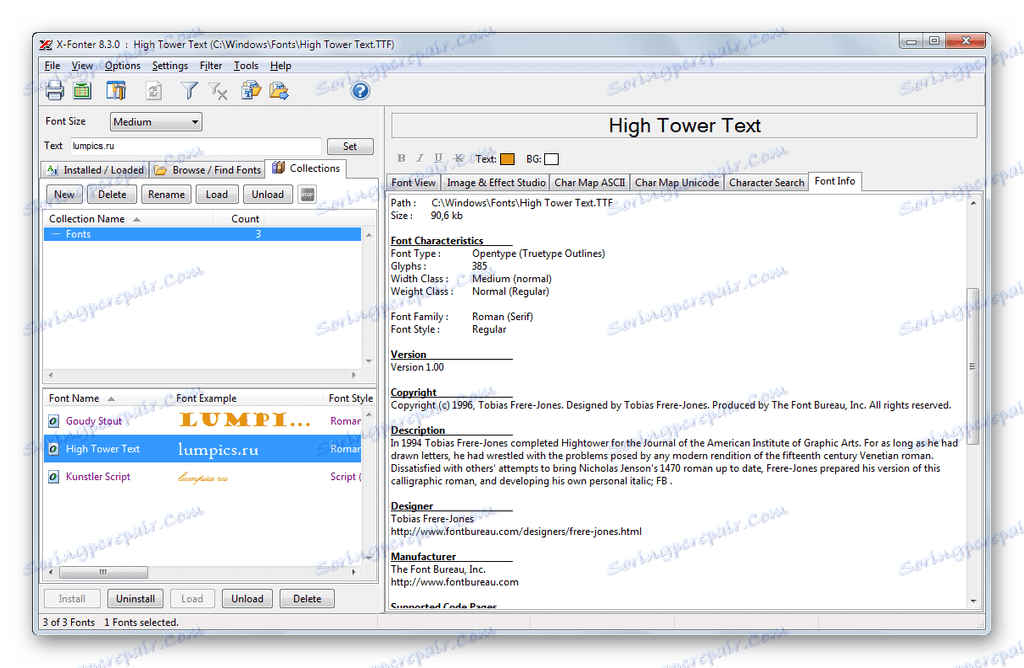The image size is (1024, 668).
Task: Open the Filter menu
Action: 211,65
